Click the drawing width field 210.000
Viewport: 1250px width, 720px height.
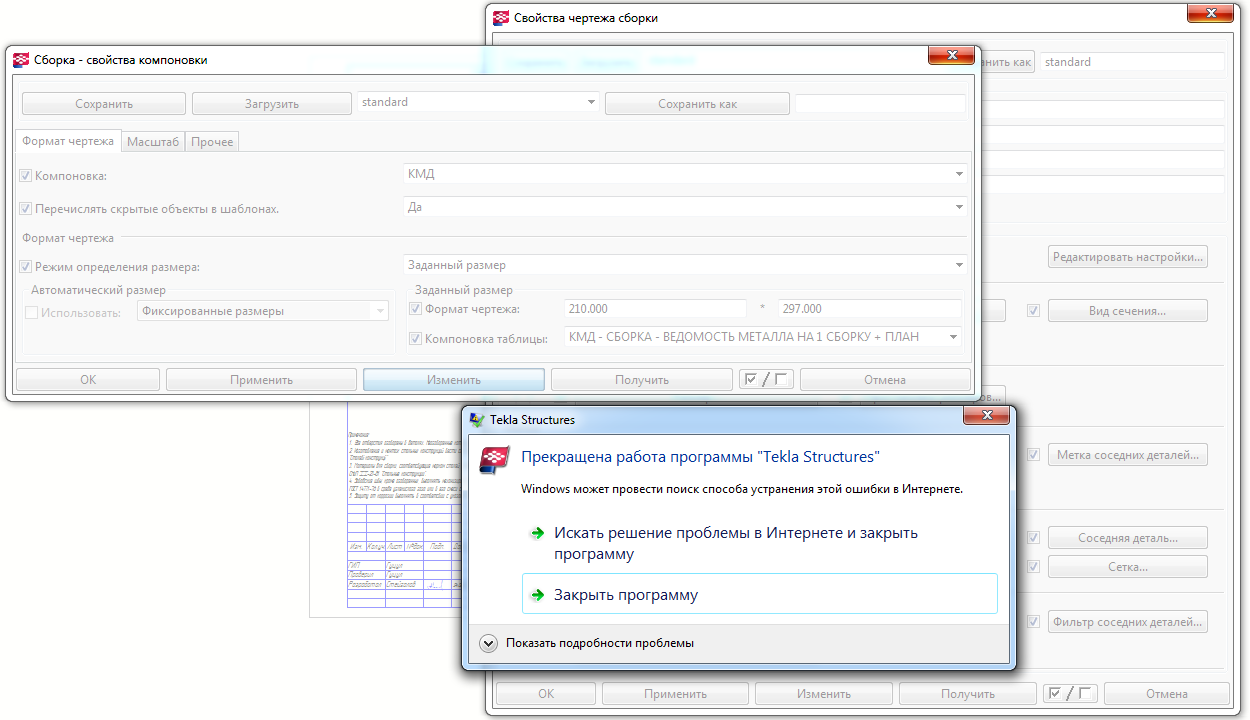click(x=655, y=309)
